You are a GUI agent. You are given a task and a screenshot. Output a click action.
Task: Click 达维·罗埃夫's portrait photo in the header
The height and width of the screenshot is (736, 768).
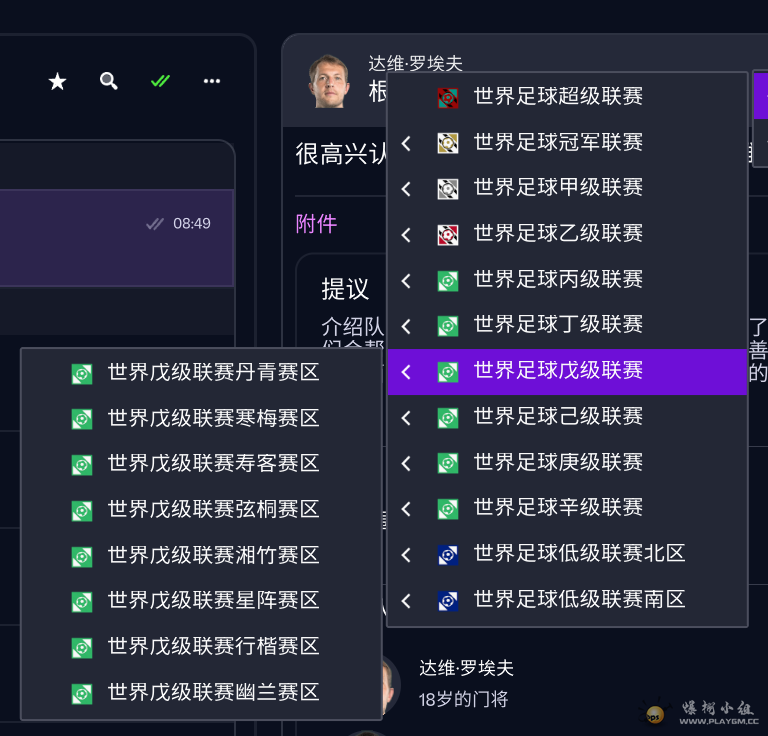point(329,81)
